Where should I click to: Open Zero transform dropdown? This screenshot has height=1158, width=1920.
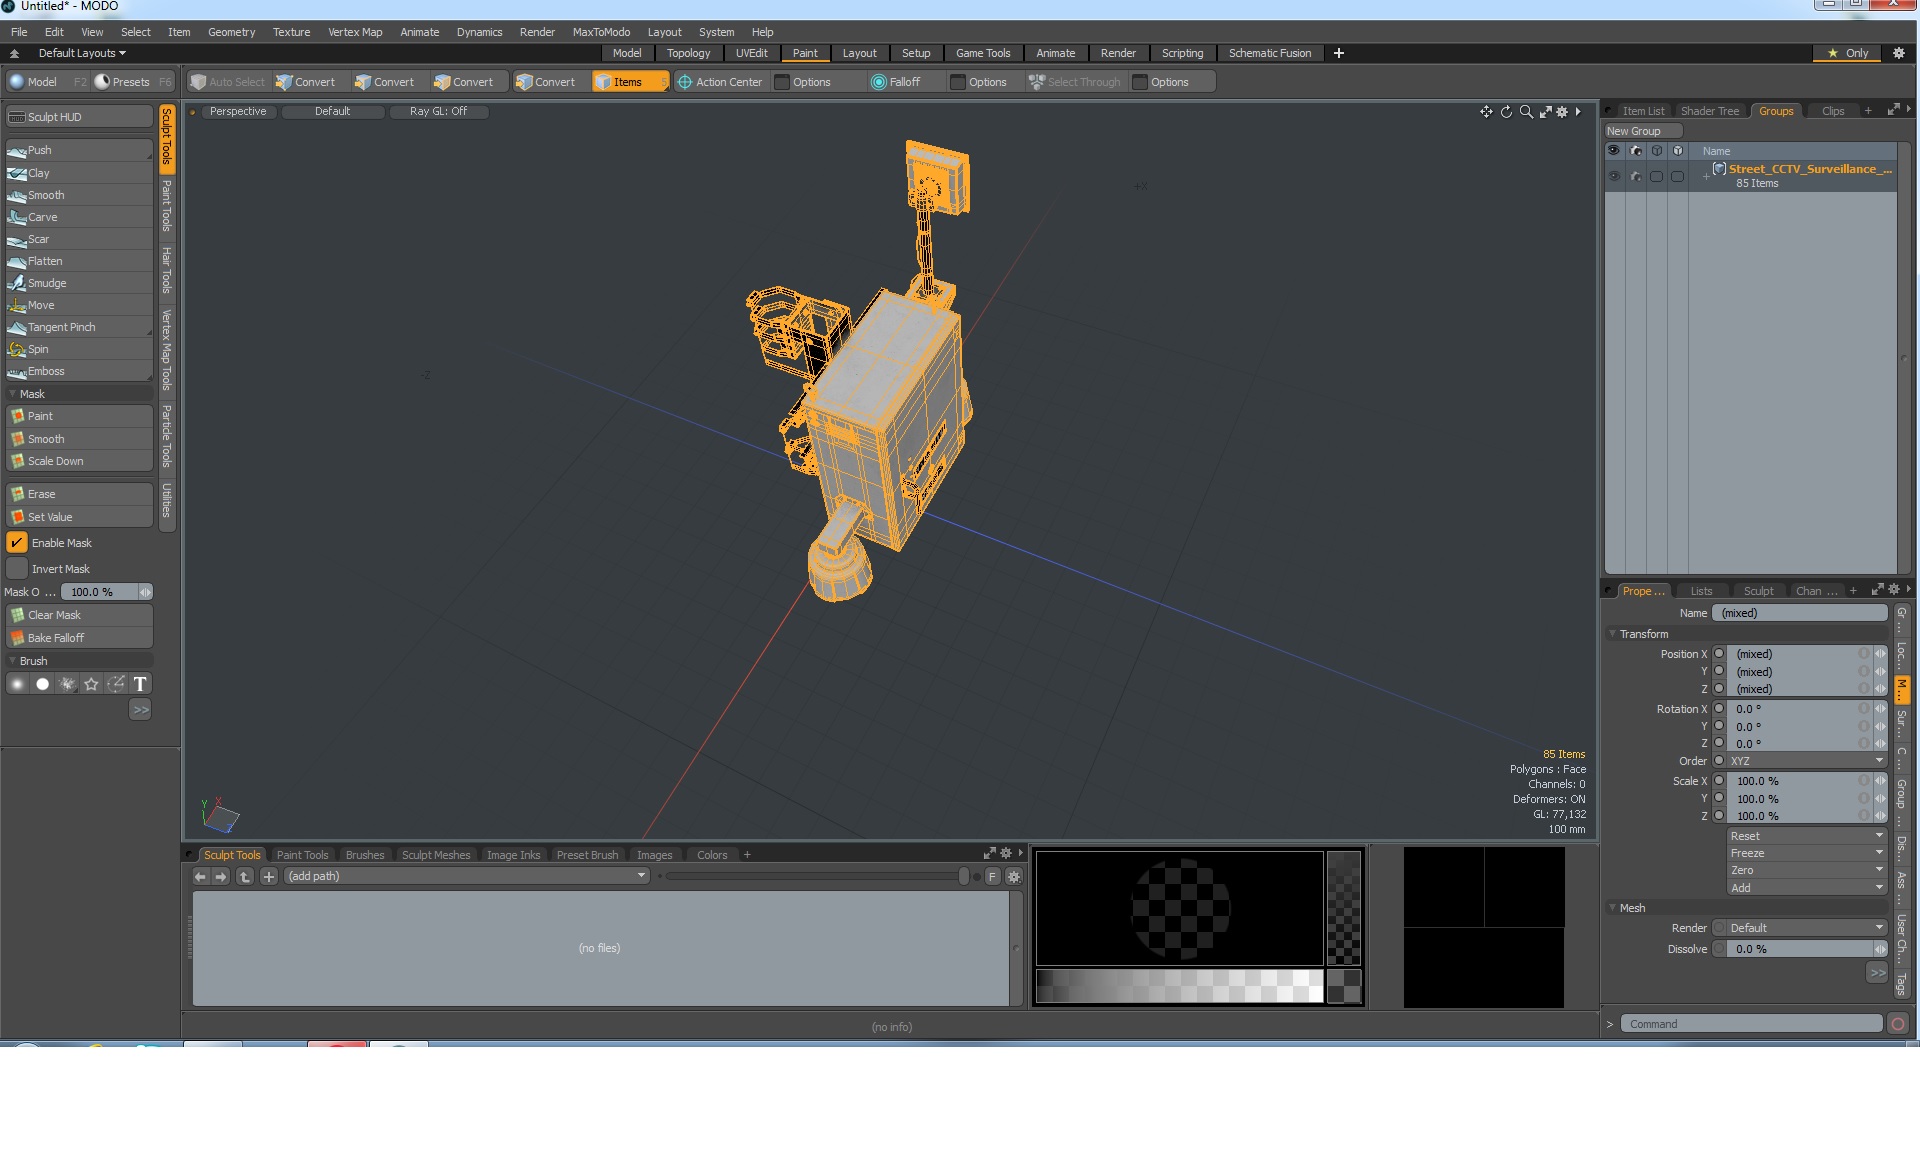[1806, 870]
